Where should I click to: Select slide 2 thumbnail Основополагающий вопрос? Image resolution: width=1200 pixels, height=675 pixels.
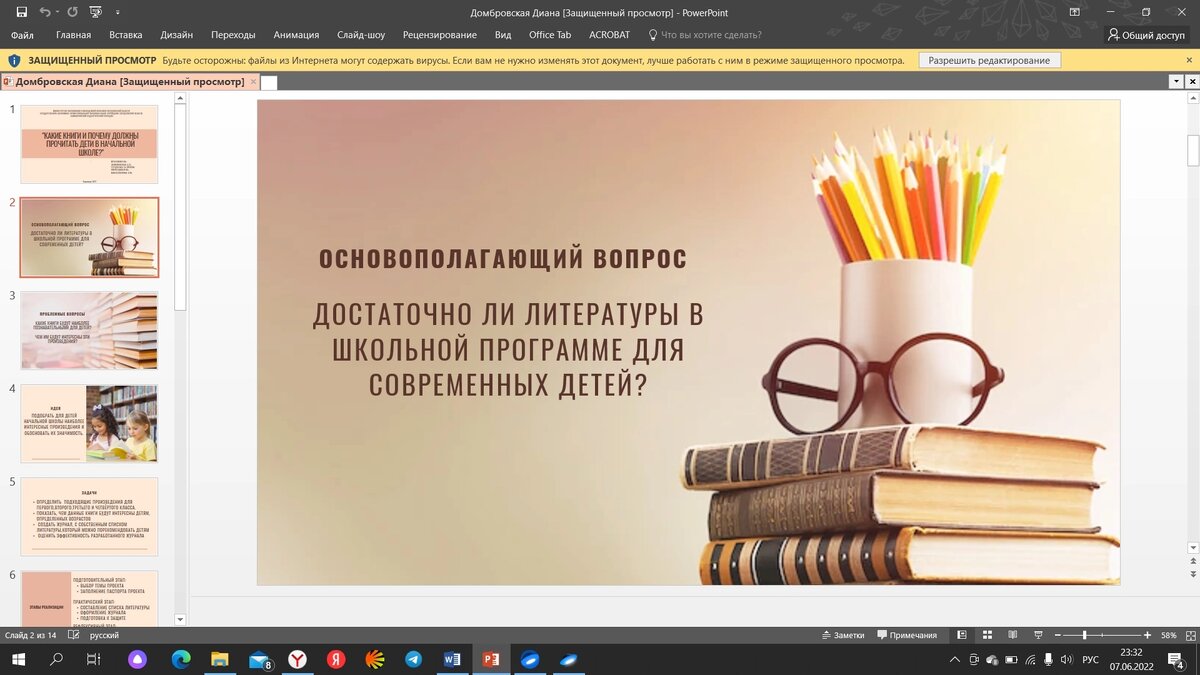point(89,237)
